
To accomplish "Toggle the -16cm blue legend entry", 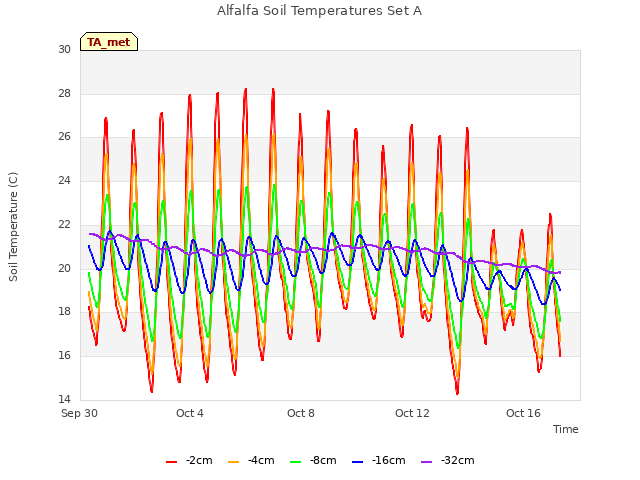I will (x=378, y=460).
